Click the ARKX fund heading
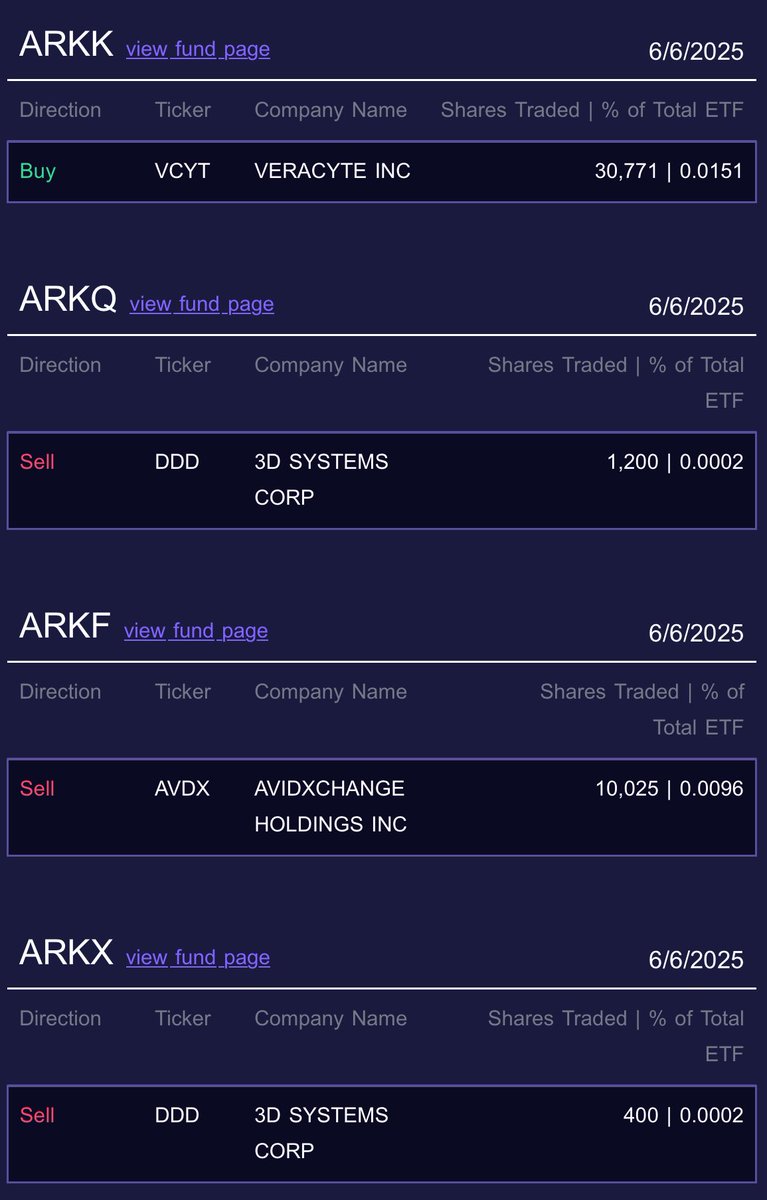The image size is (767, 1200). (66, 953)
